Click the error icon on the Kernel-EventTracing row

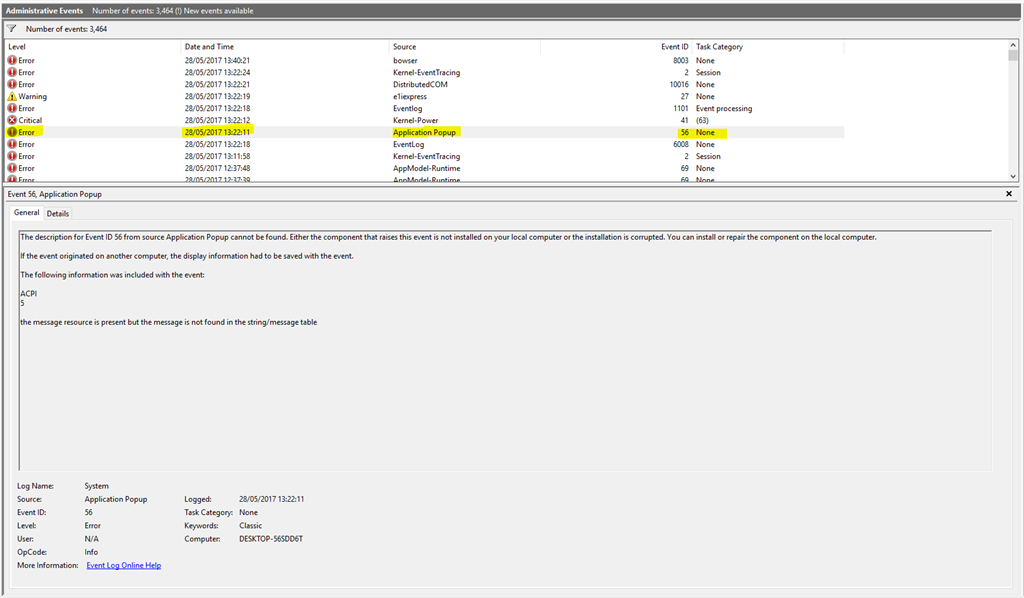pyautogui.click(x=10, y=72)
